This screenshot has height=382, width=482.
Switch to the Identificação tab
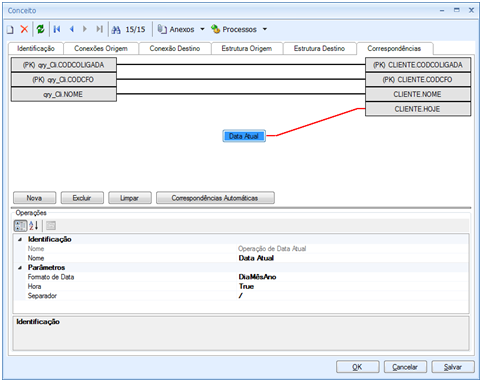pos(36,49)
